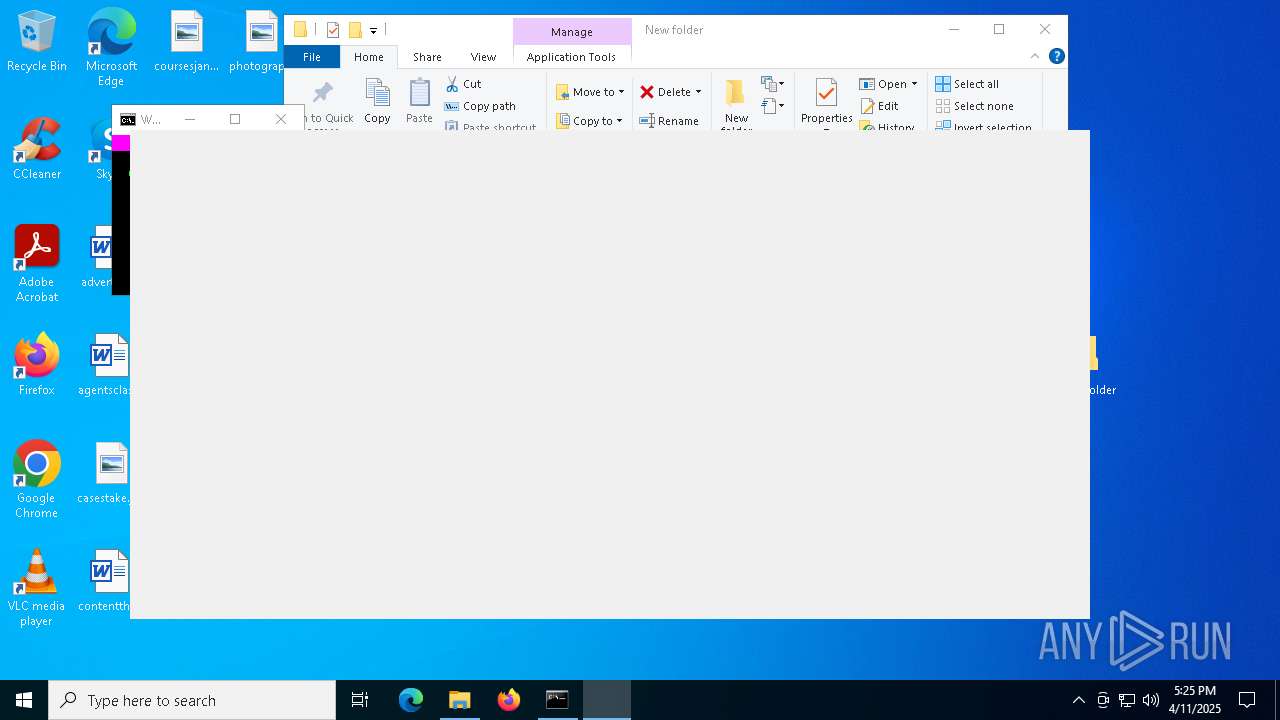Click Edit in the Explorer ribbon
The width and height of the screenshot is (1280, 720).
tap(879, 106)
